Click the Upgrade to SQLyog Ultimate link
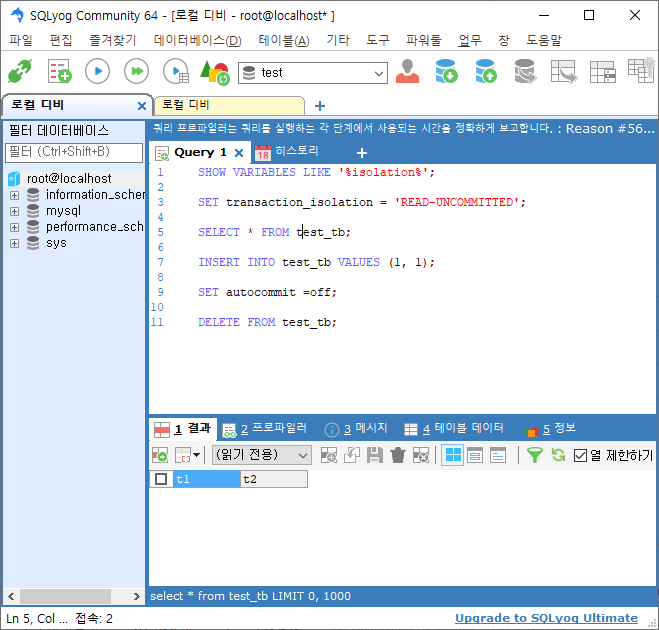This screenshot has height=630, width=659. pyautogui.click(x=546, y=618)
